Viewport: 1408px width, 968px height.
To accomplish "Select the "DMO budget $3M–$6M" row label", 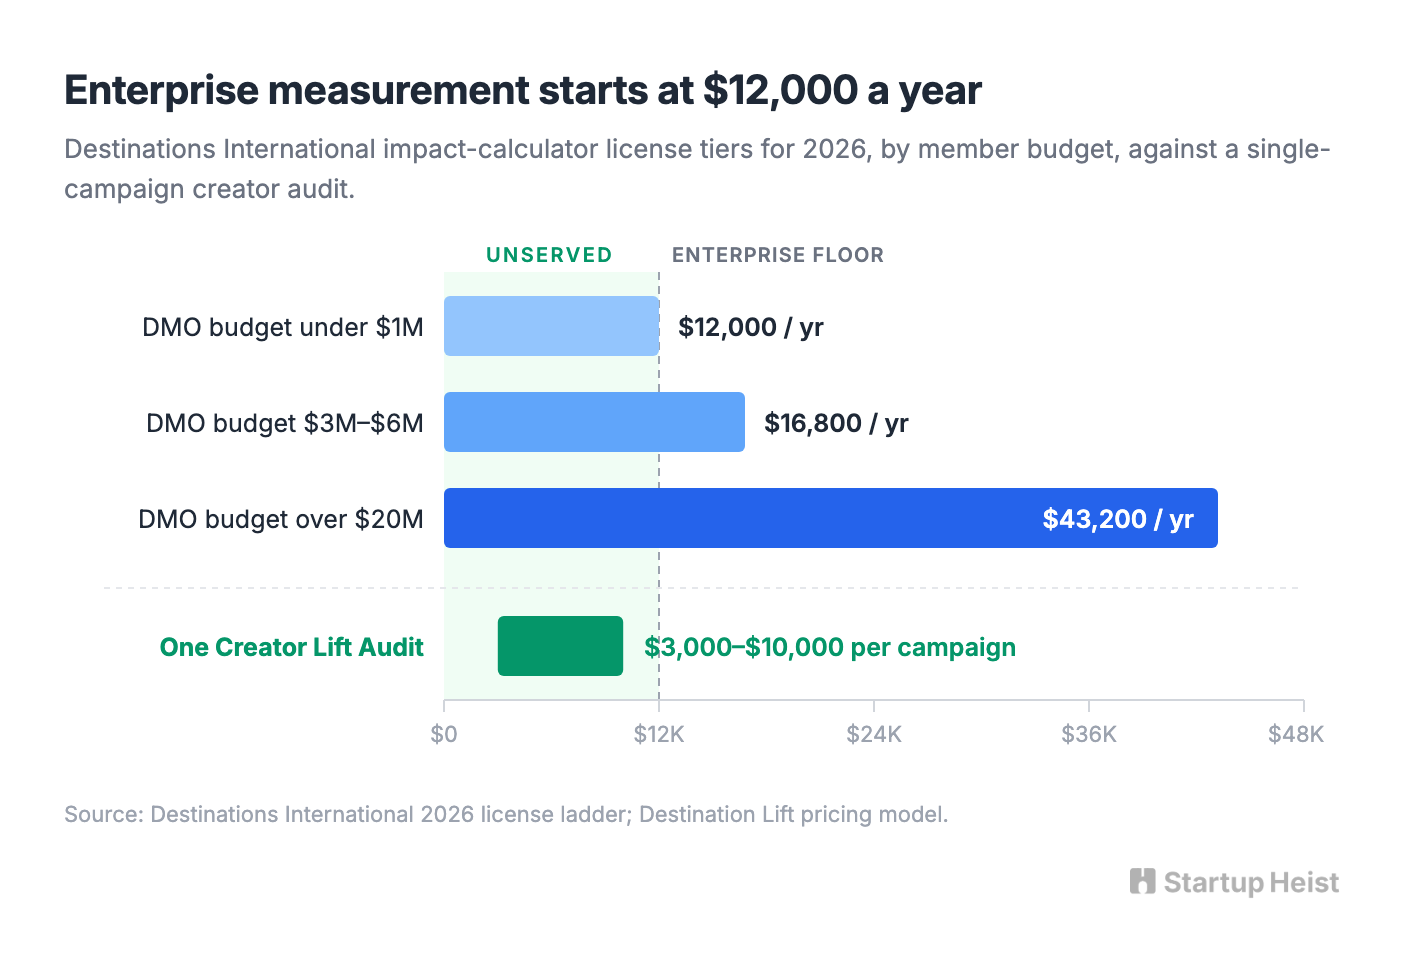I will pyautogui.click(x=285, y=423).
